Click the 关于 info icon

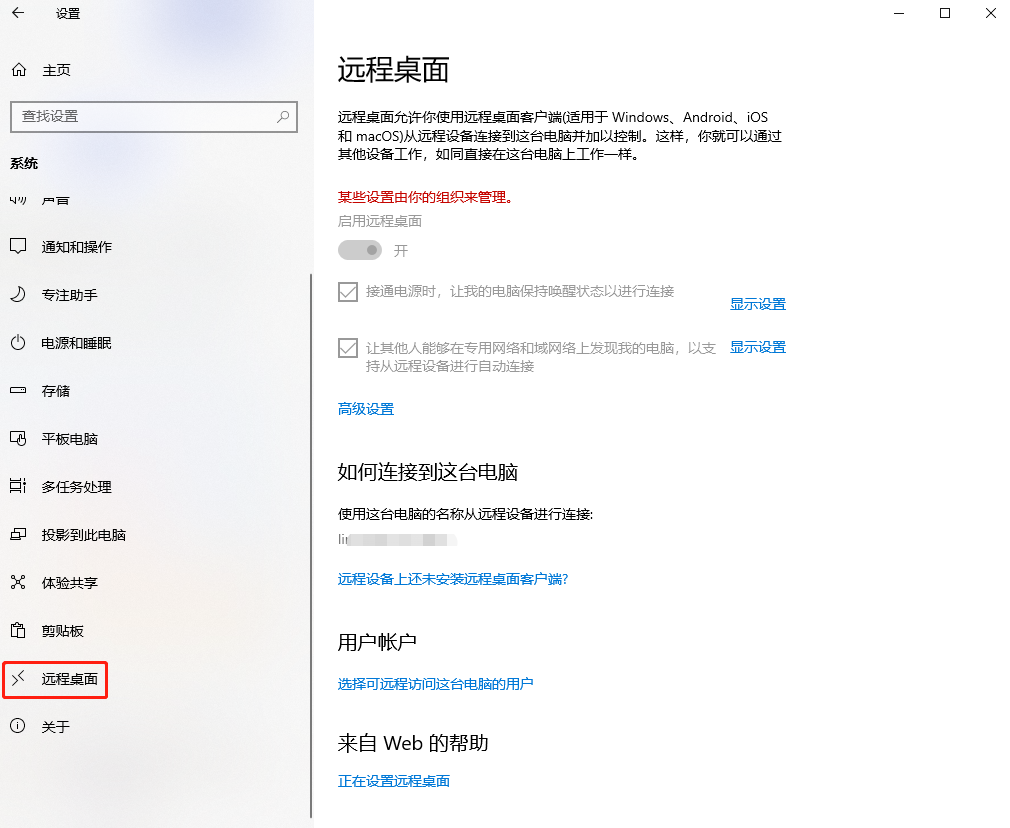18,726
